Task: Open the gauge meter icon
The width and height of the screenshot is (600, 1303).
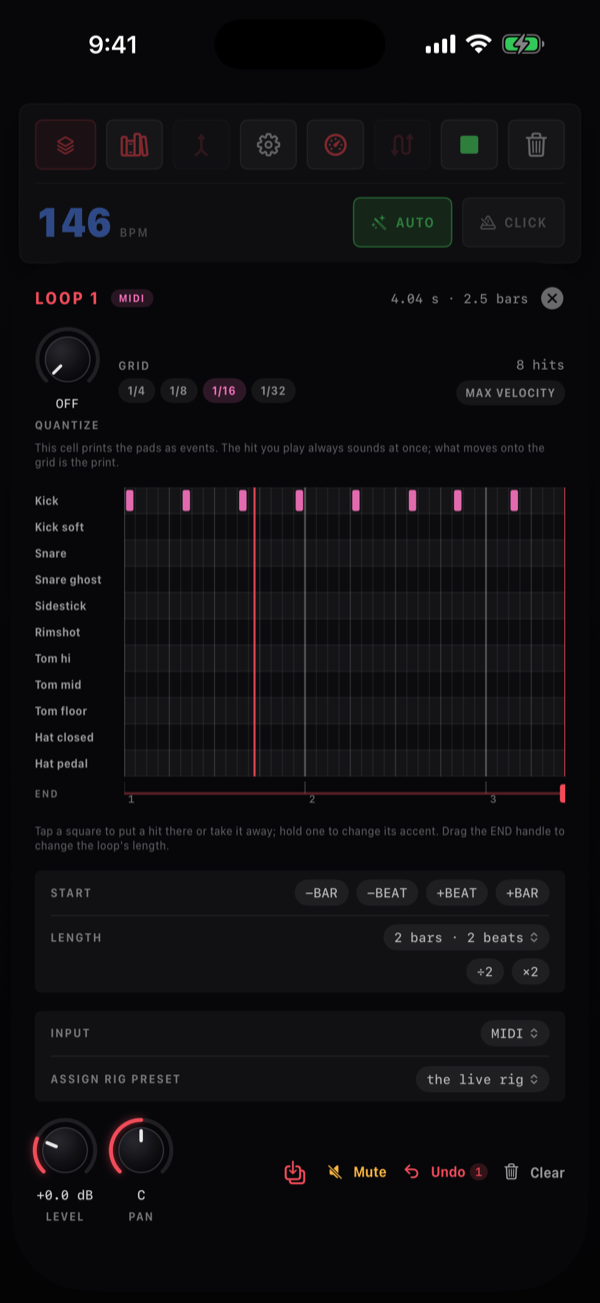Action: pyautogui.click(x=335, y=145)
